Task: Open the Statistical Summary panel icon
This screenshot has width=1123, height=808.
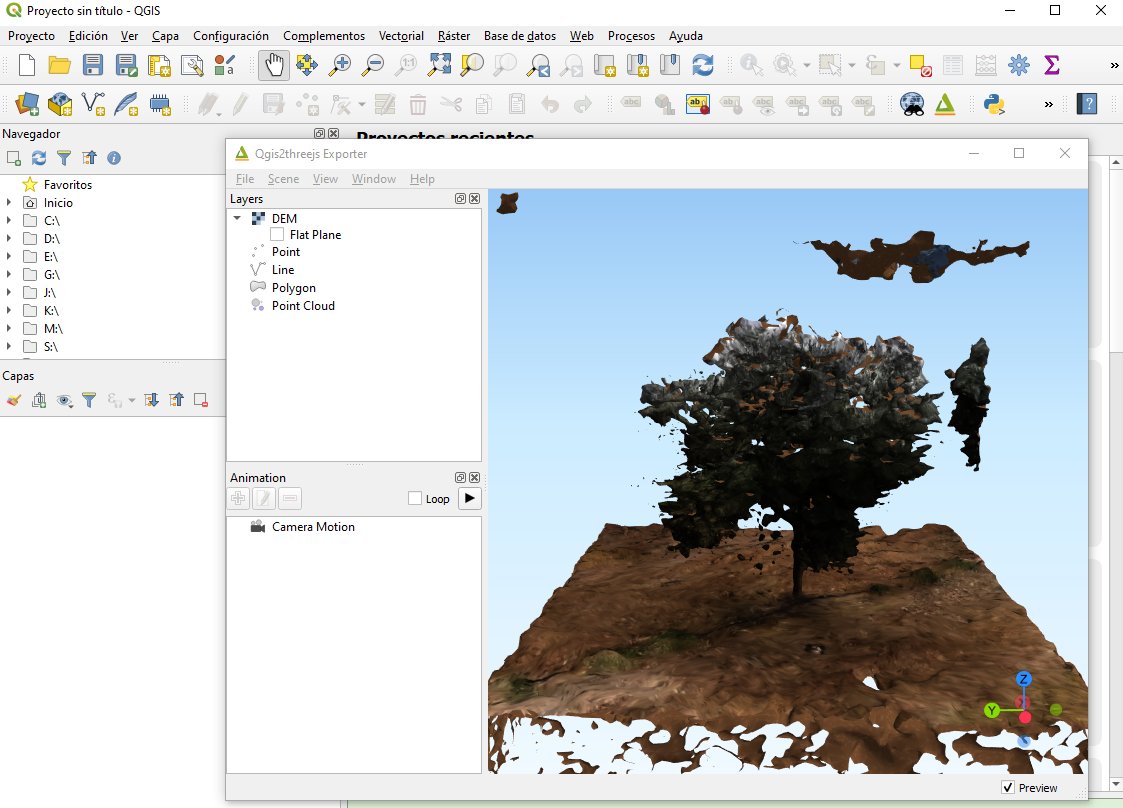Action: (1051, 64)
